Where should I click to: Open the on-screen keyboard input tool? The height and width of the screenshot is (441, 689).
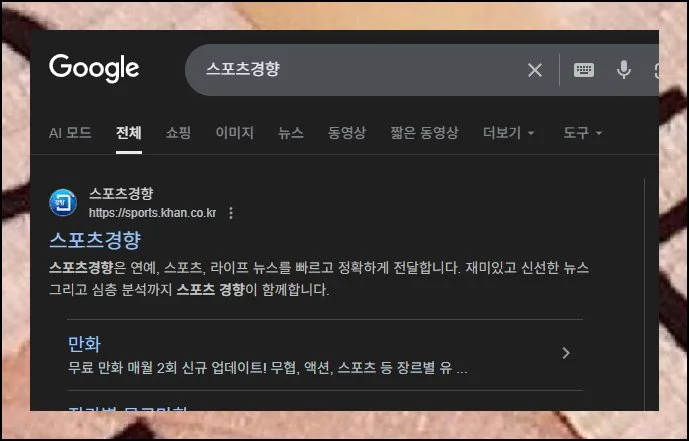click(x=584, y=70)
